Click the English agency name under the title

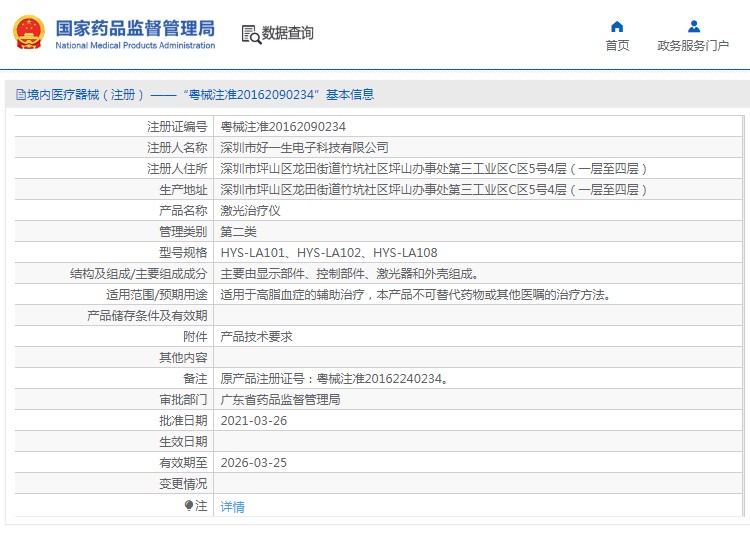135,46
